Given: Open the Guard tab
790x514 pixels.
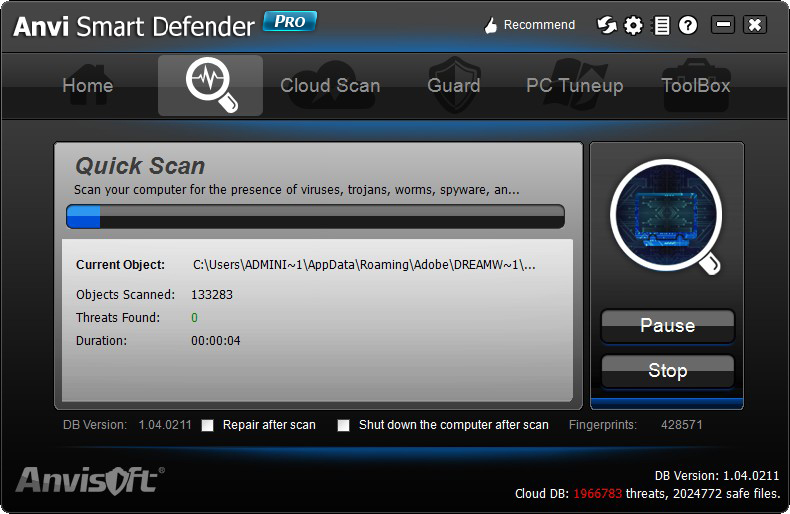Looking at the screenshot, I should [x=453, y=85].
